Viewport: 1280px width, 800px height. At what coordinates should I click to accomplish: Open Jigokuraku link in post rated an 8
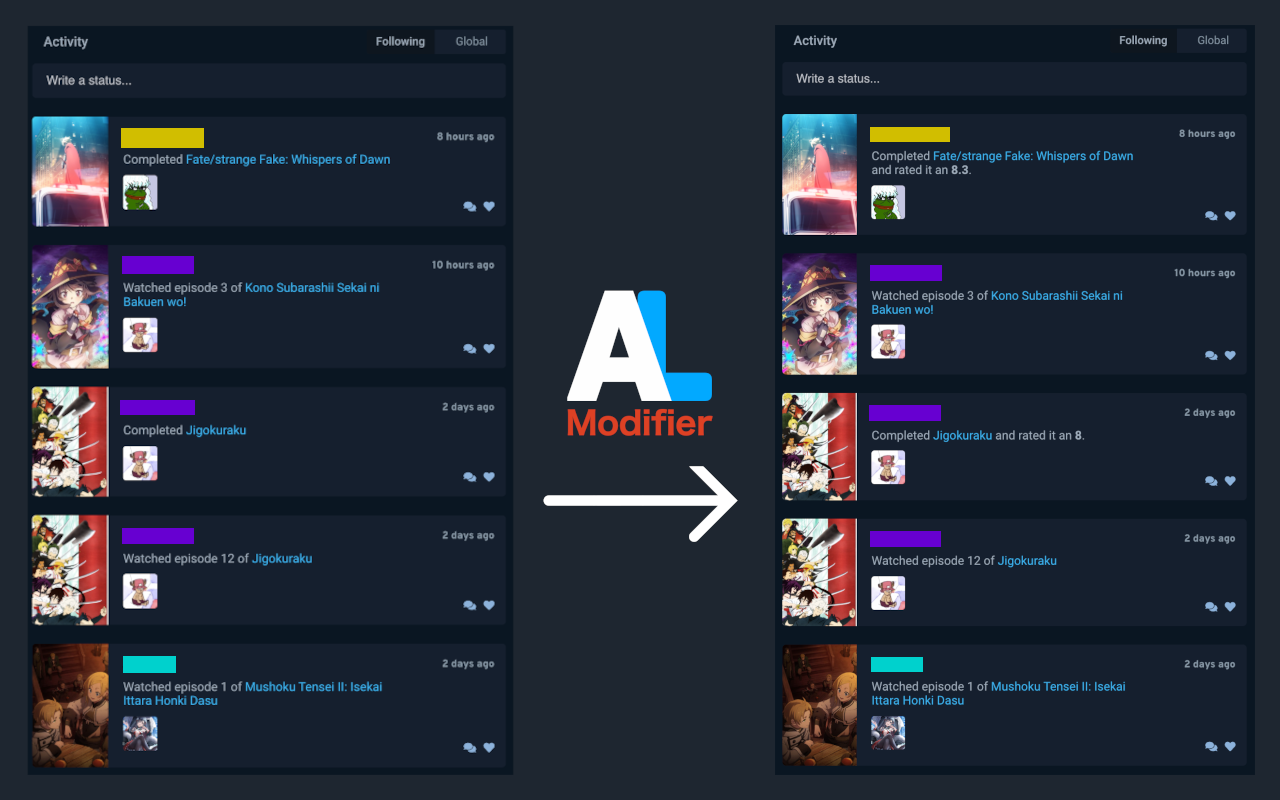[962, 436]
